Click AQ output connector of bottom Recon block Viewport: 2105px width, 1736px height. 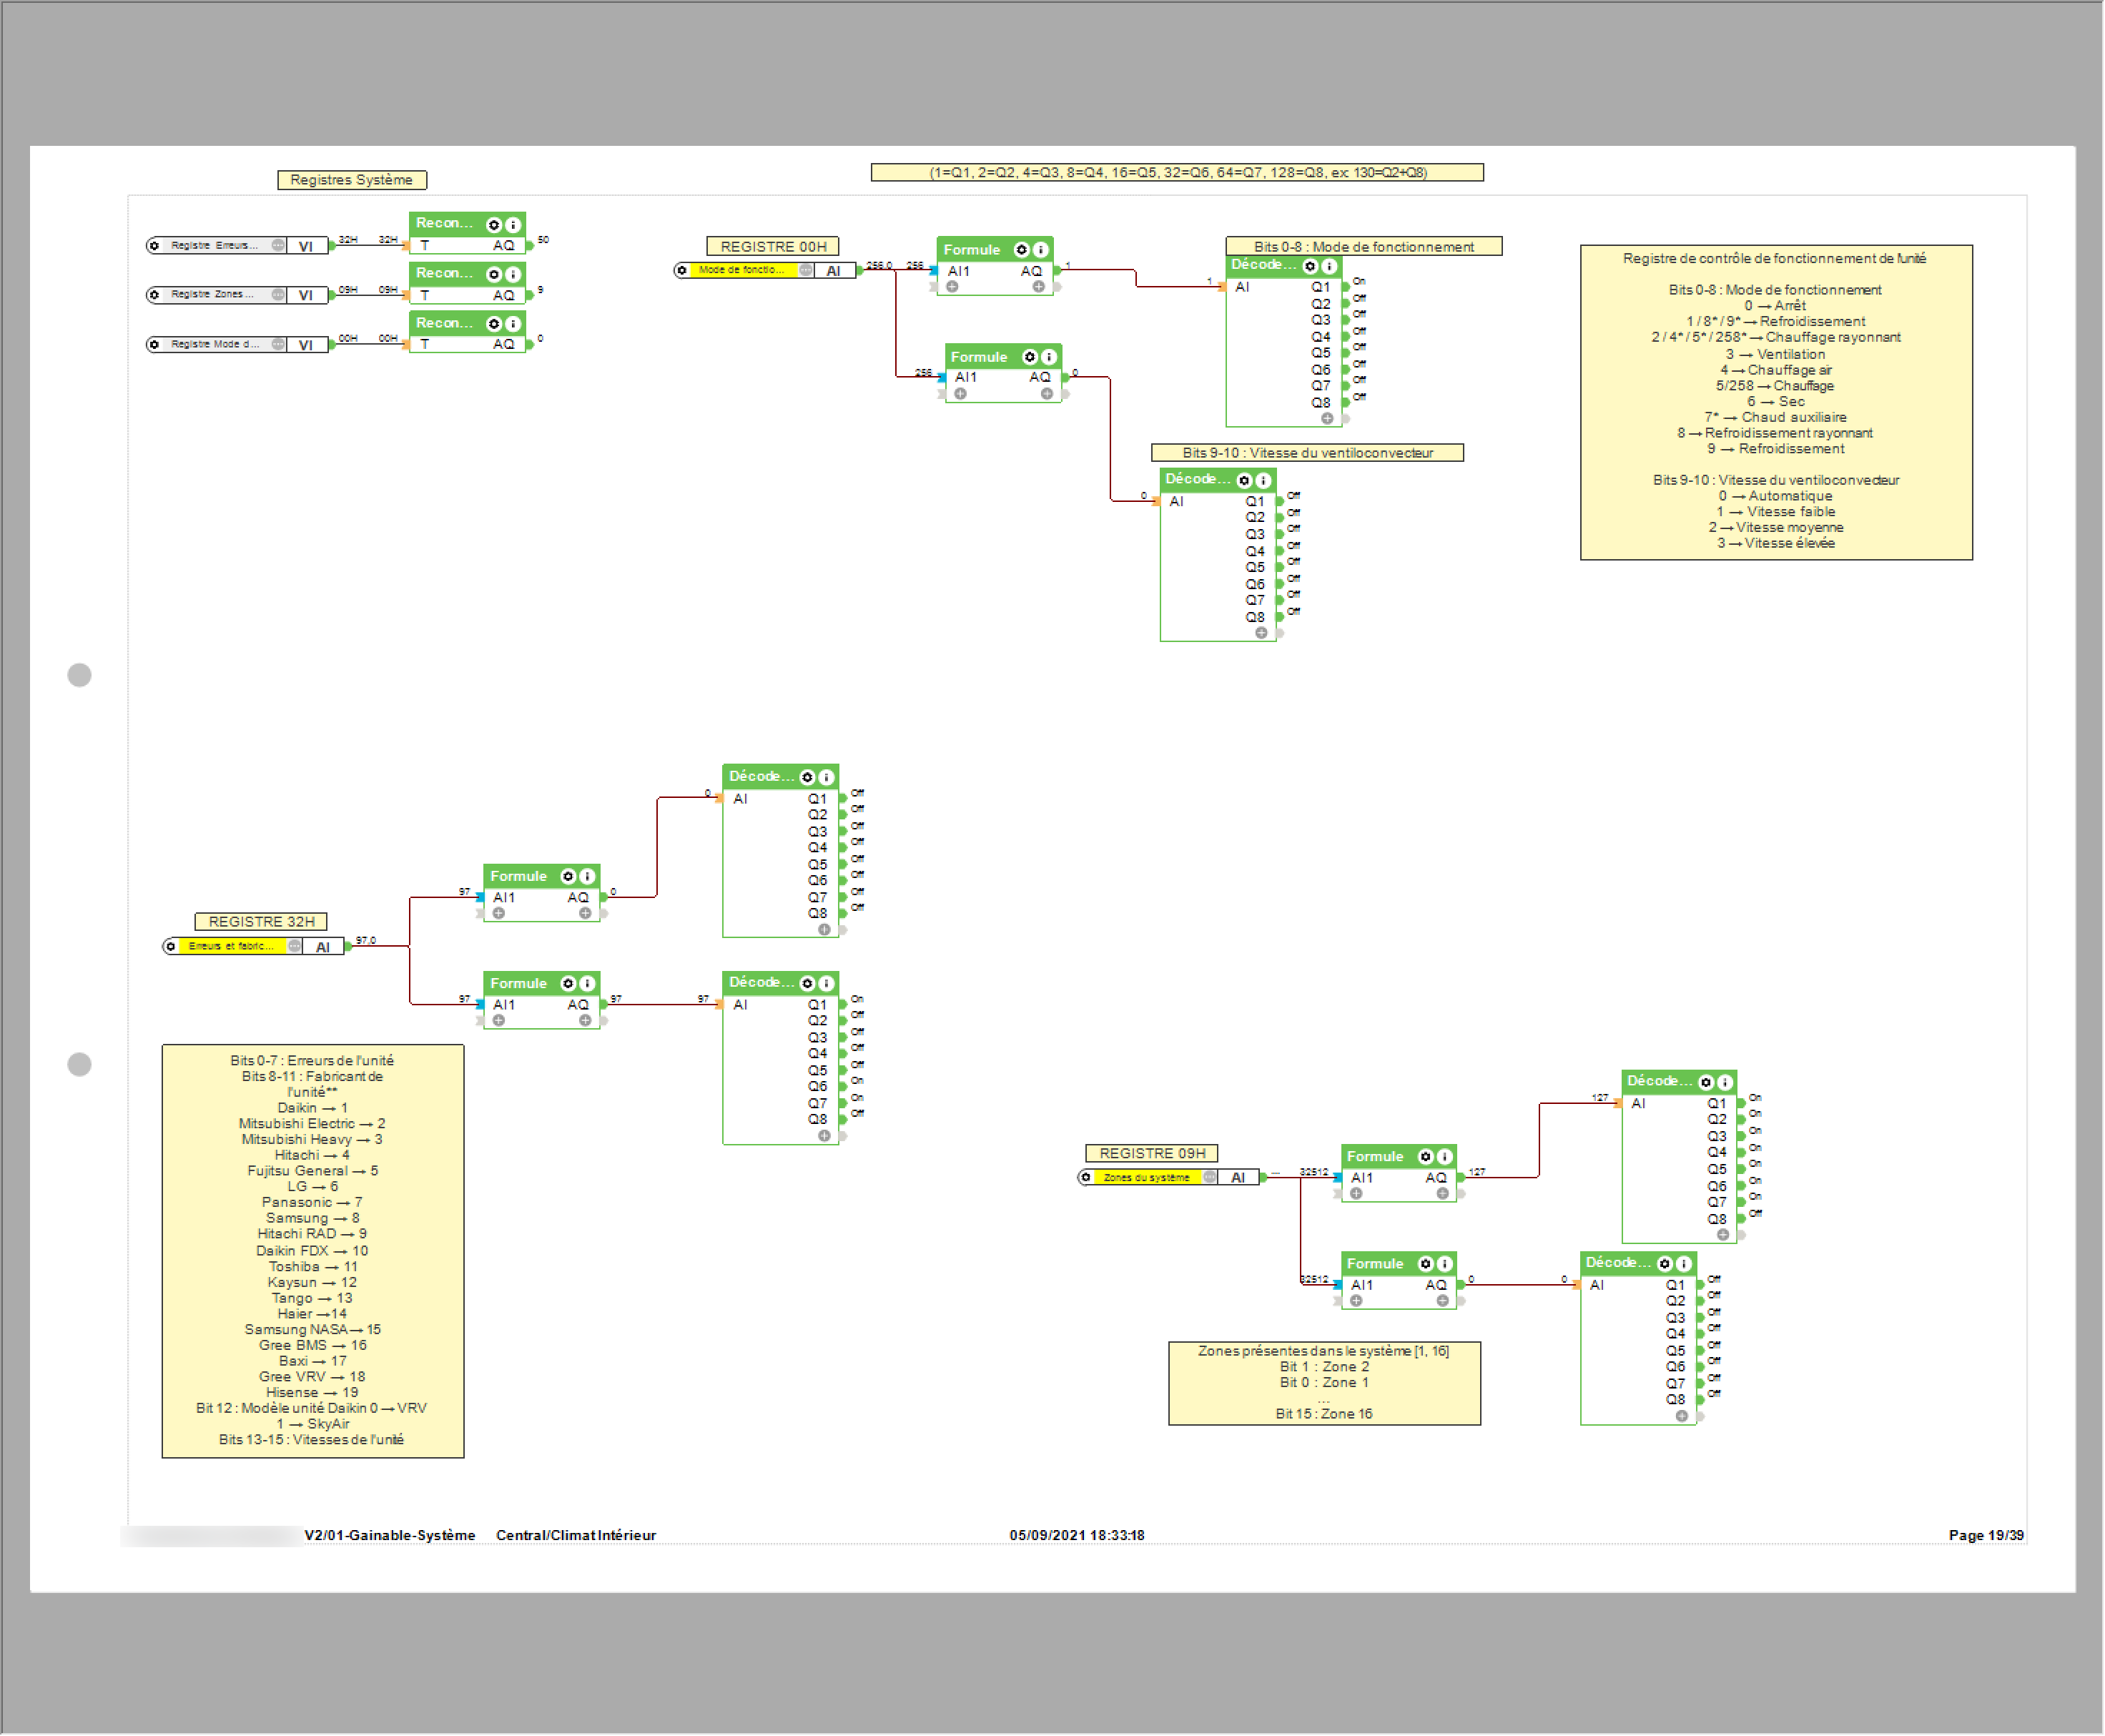(529, 345)
